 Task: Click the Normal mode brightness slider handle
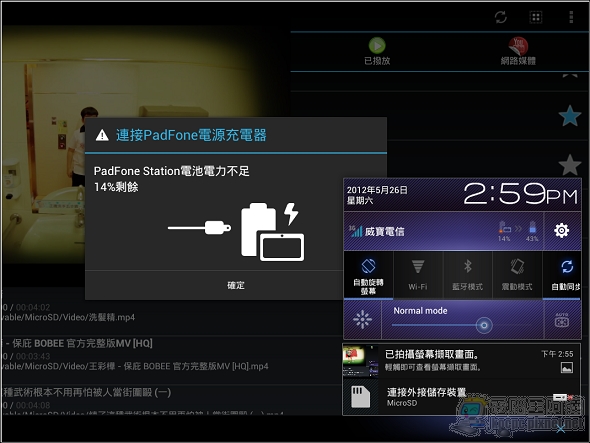pos(484,325)
